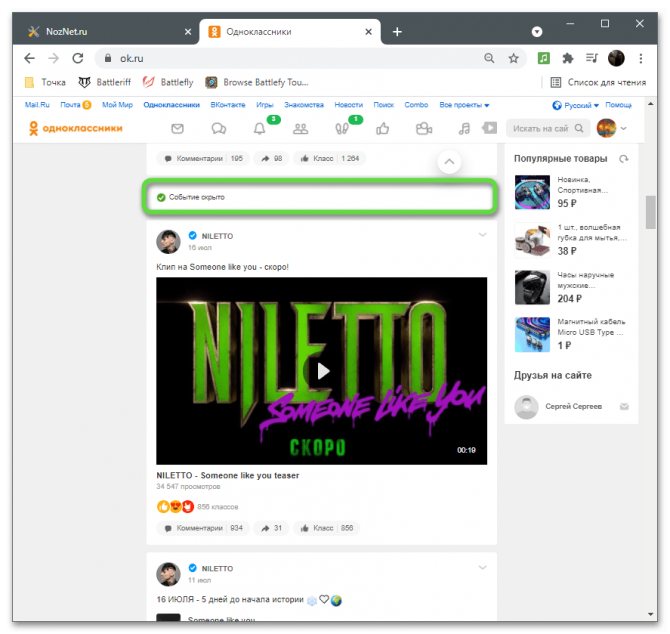670x634 pixels.
Task: Open a new browser tab
Action: coord(397,32)
